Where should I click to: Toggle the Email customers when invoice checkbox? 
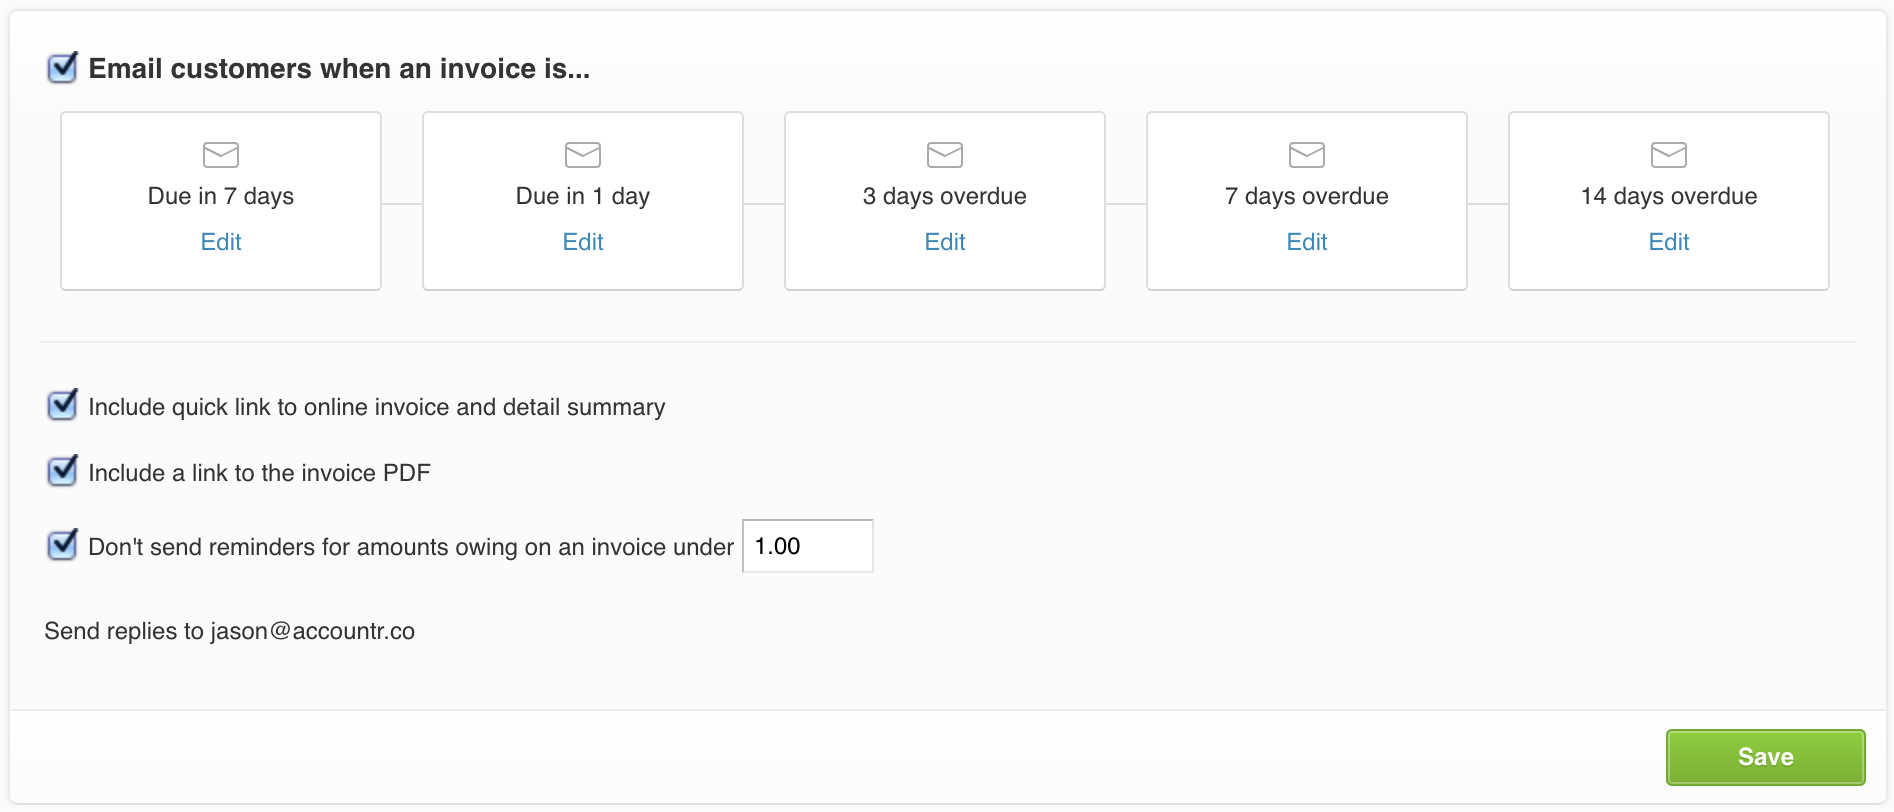click(63, 68)
